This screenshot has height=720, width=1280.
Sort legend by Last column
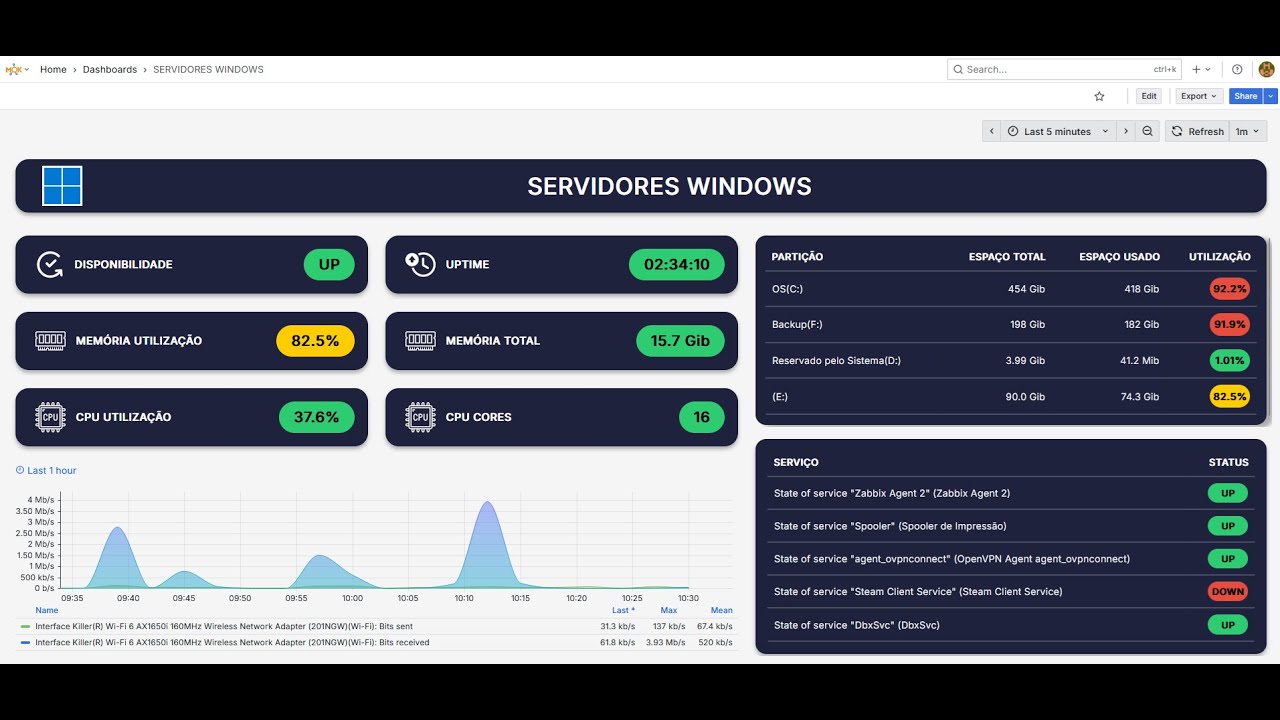pos(623,610)
